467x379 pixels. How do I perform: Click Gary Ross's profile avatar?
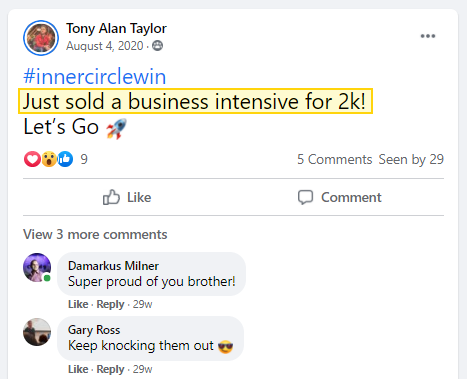click(37, 332)
